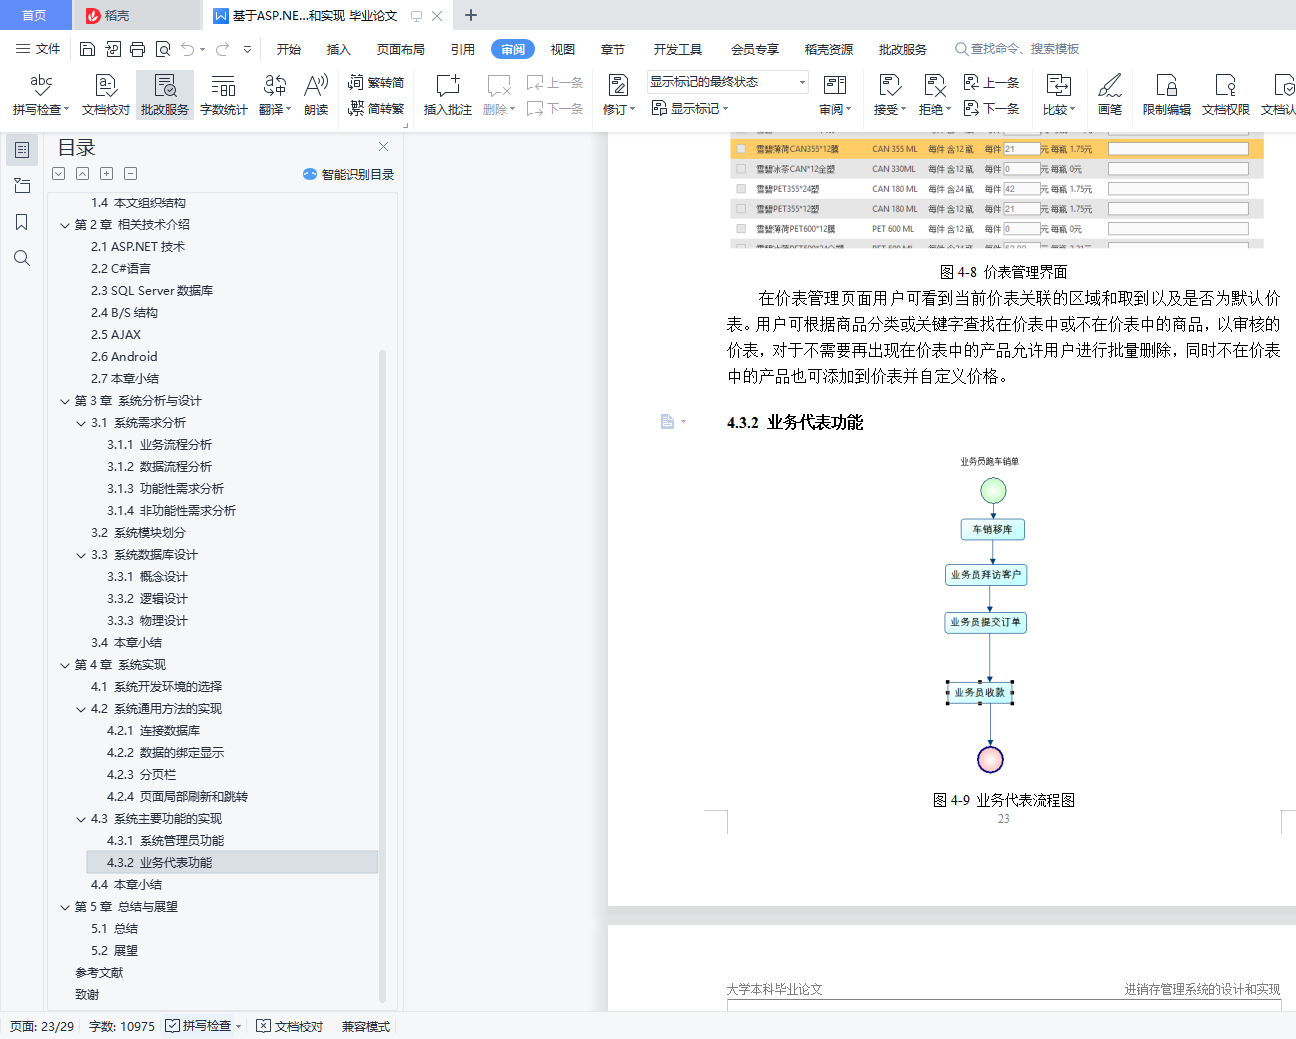Select 致谢 in the outline
The width and height of the screenshot is (1296, 1039).
point(87,995)
